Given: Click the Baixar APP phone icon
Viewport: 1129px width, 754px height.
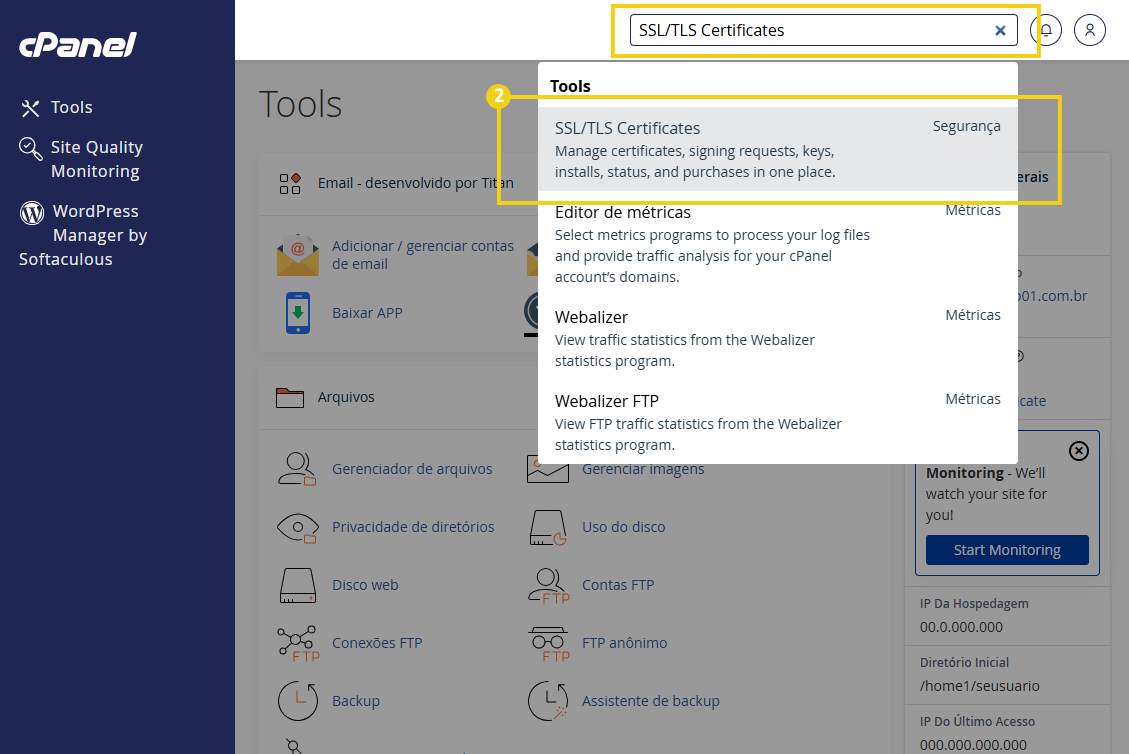Looking at the screenshot, I should (x=297, y=313).
